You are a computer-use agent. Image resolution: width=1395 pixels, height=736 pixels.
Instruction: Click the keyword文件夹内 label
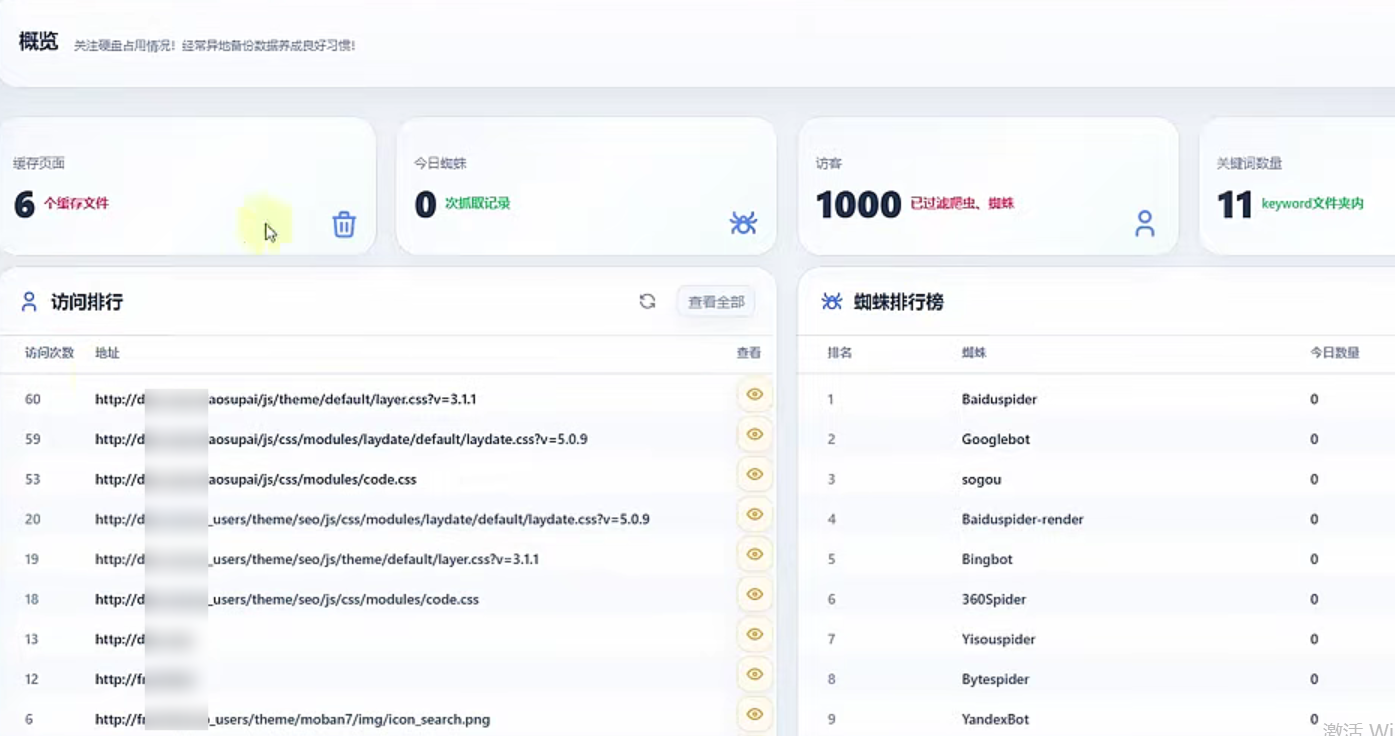(x=1313, y=203)
